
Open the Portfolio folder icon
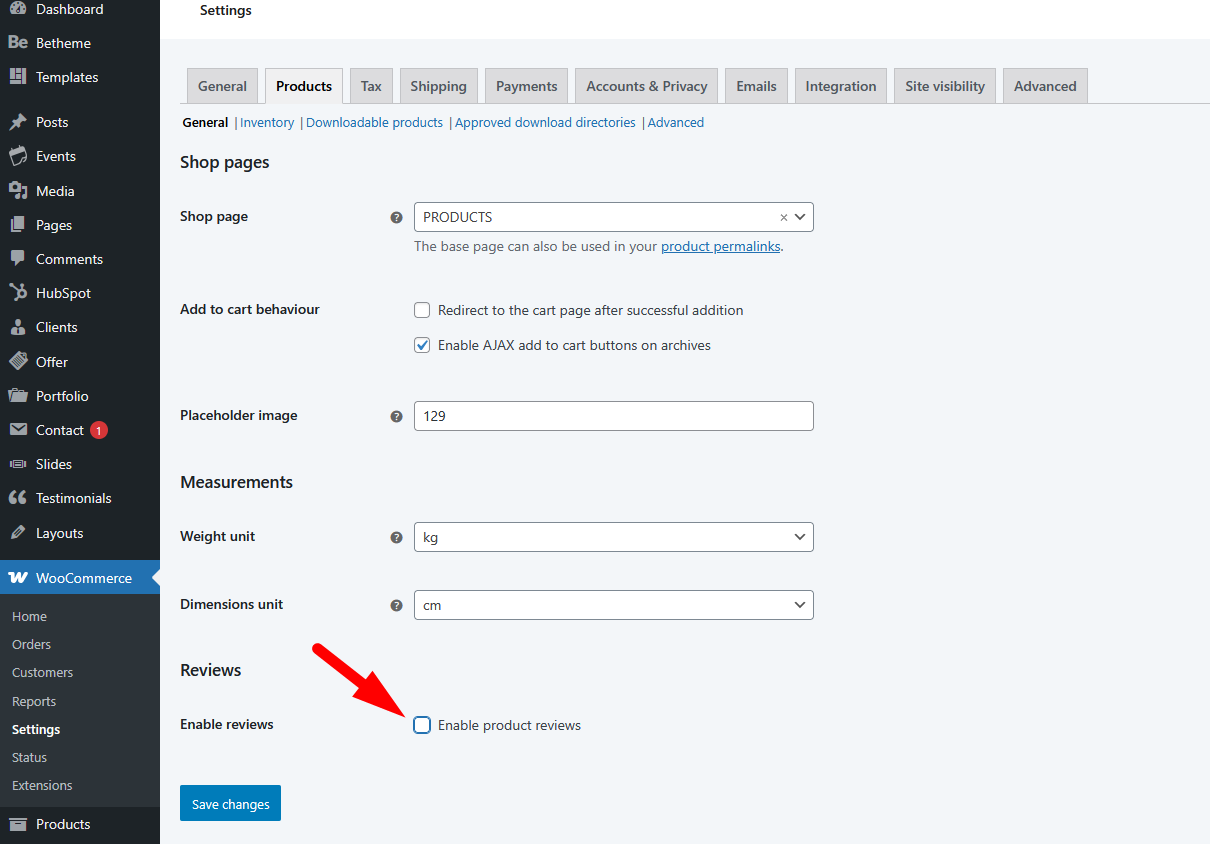coord(18,396)
